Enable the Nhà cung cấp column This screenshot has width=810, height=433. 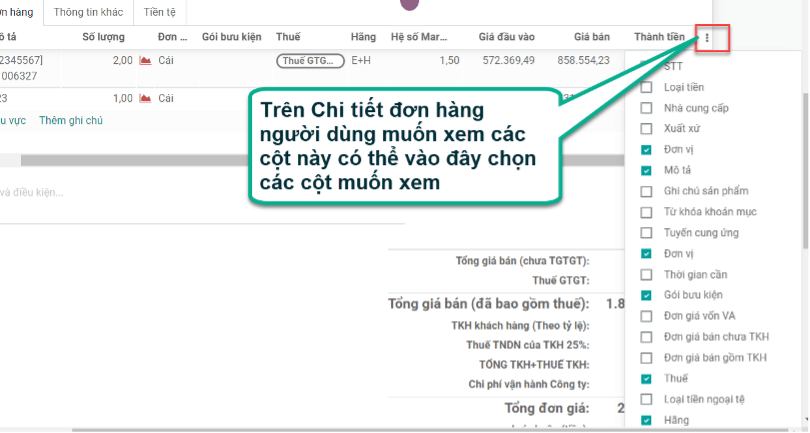point(646,108)
